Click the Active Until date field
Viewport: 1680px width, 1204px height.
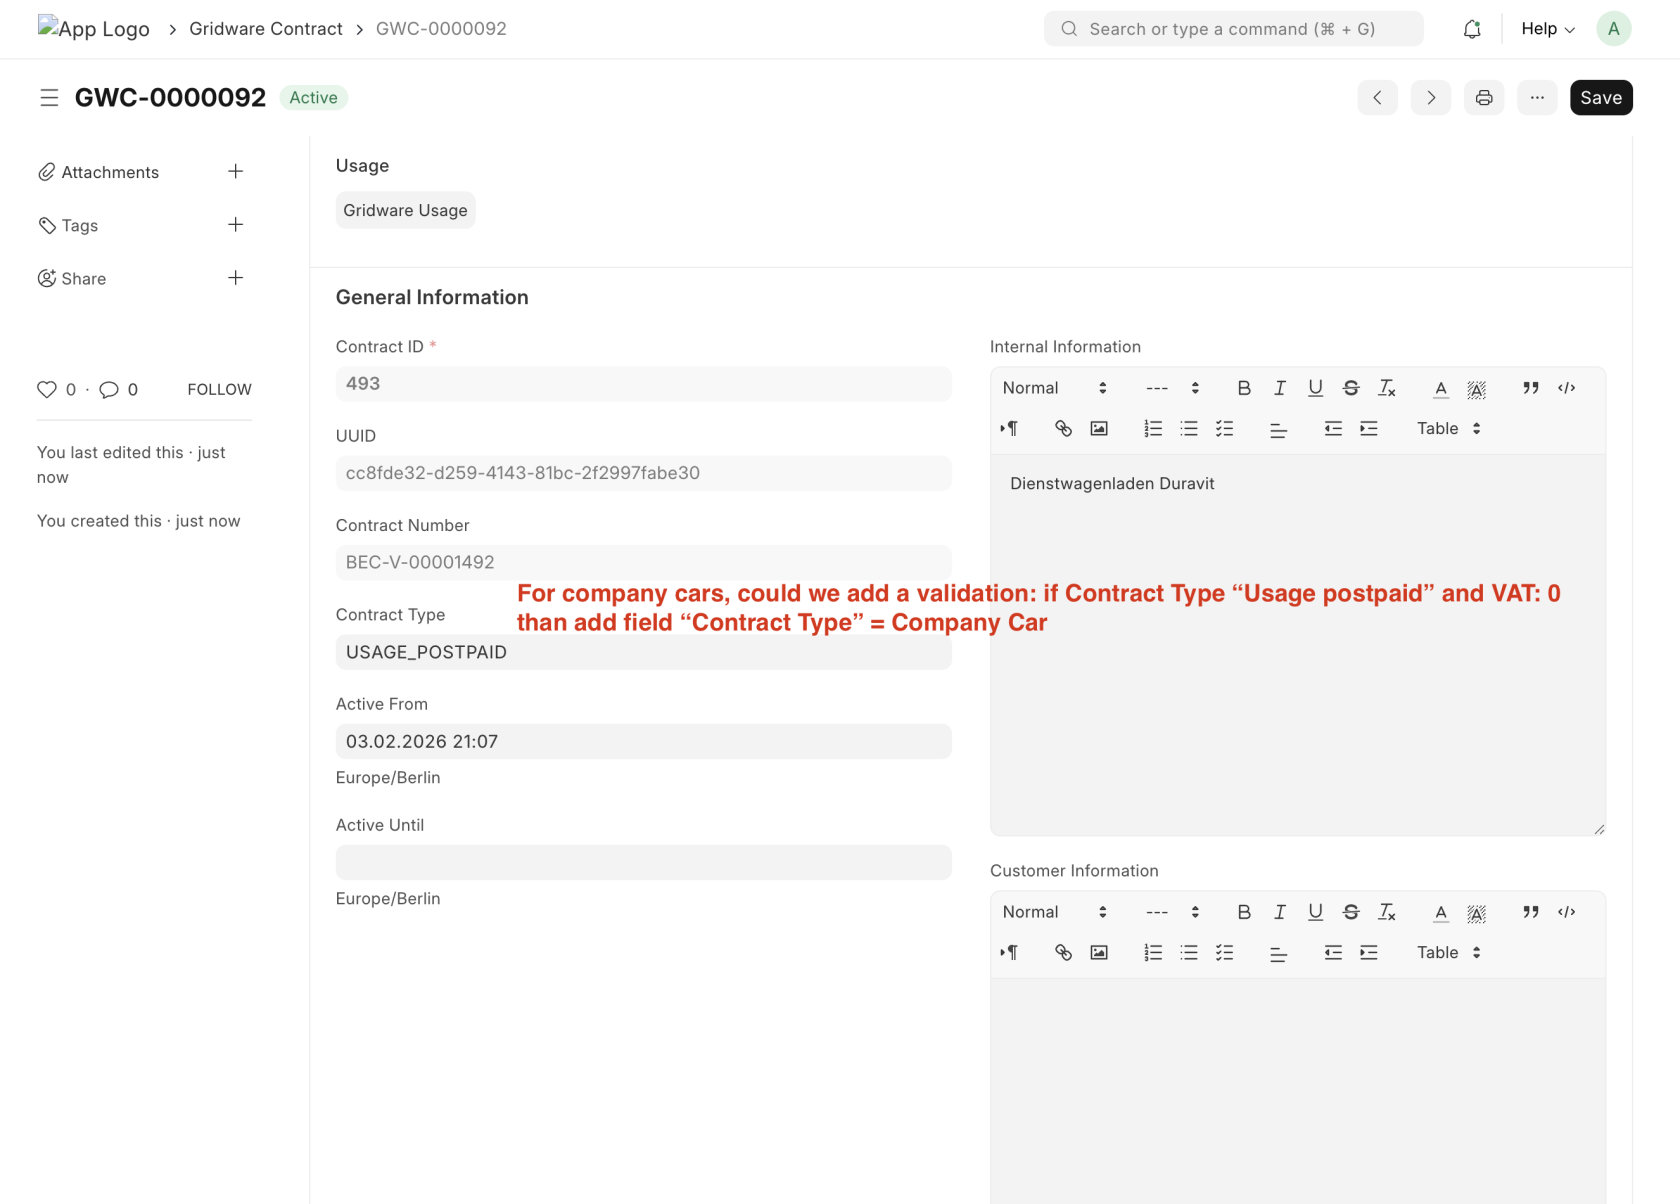(643, 862)
